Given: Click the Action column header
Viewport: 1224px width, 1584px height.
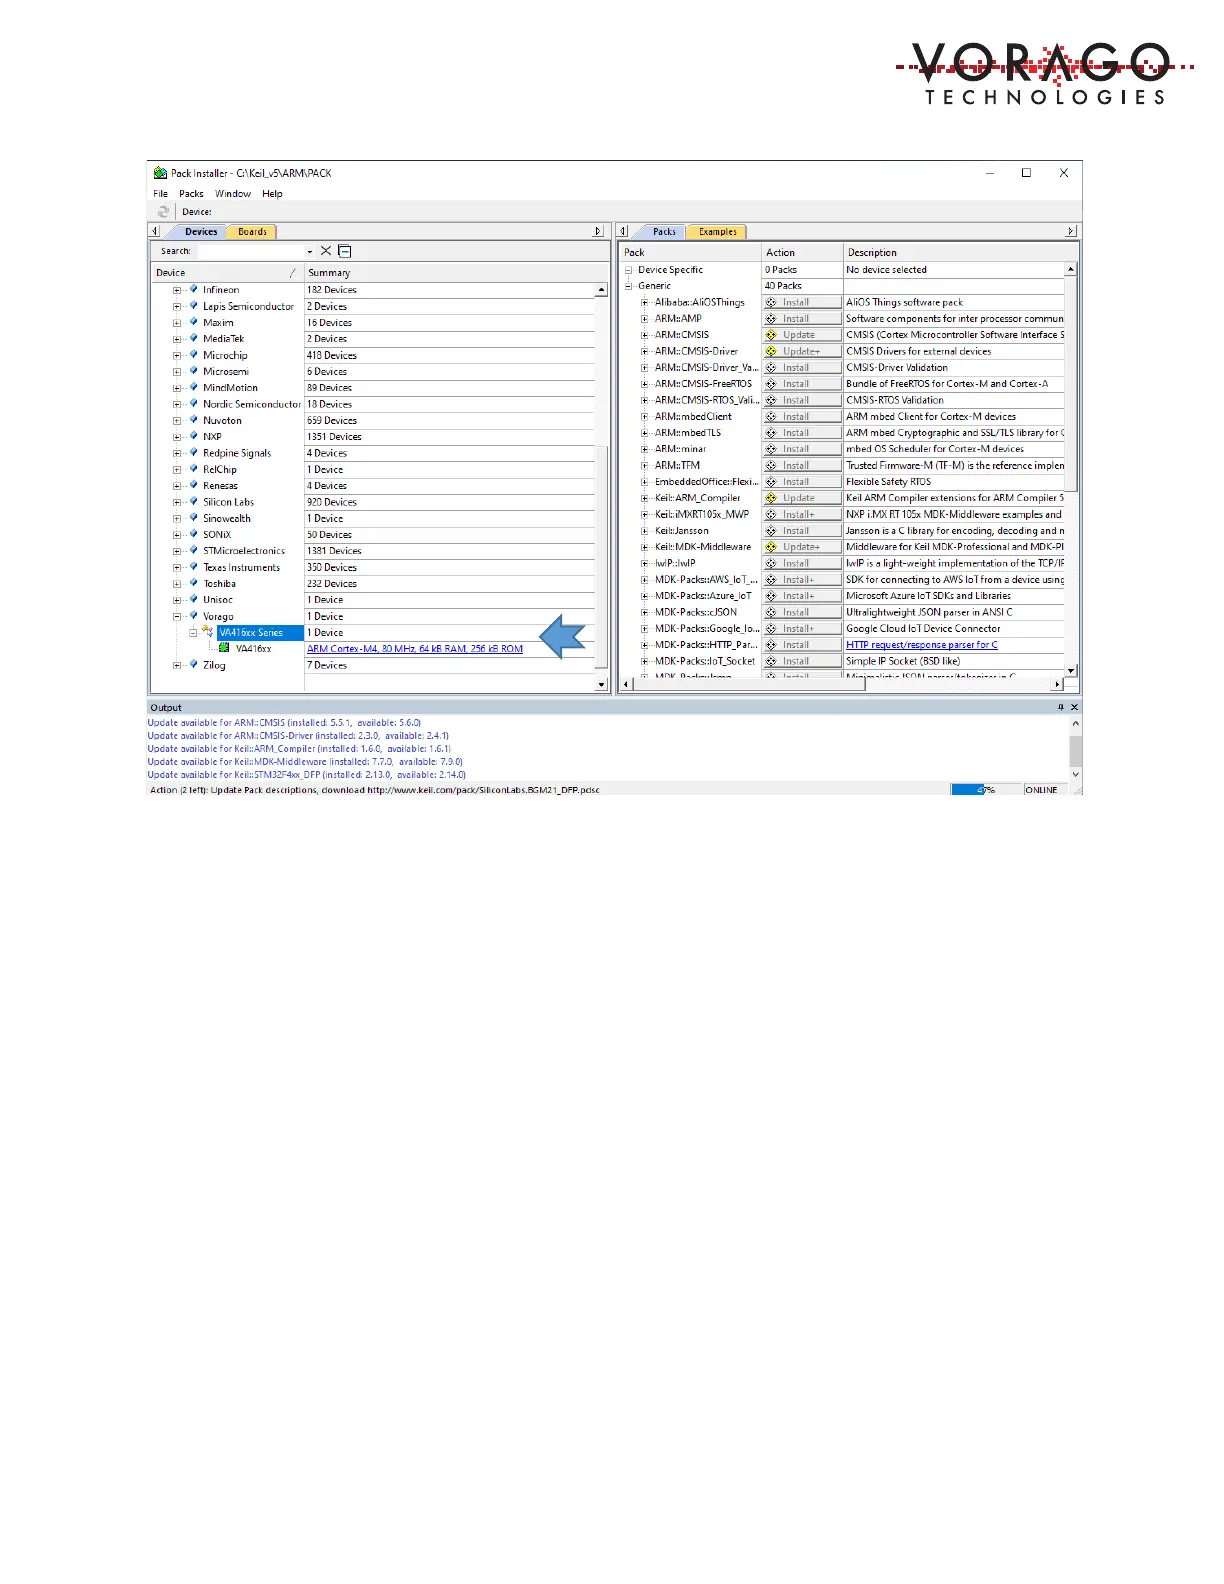Looking at the screenshot, I should (803, 253).
